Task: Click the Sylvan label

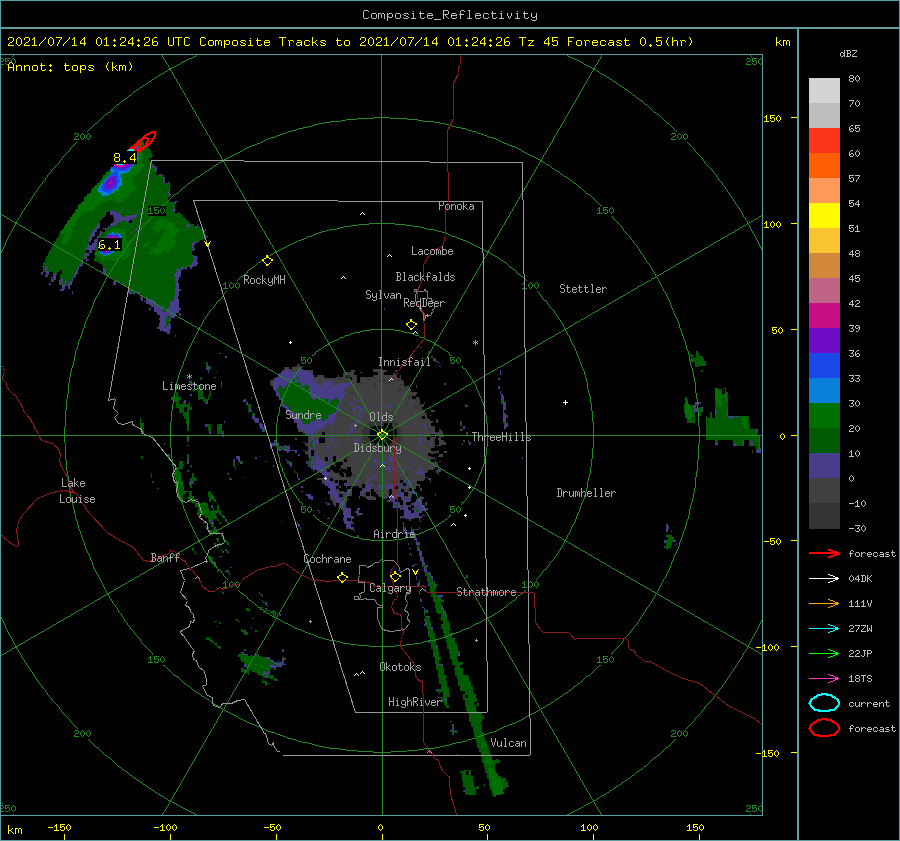Action: coord(383,295)
